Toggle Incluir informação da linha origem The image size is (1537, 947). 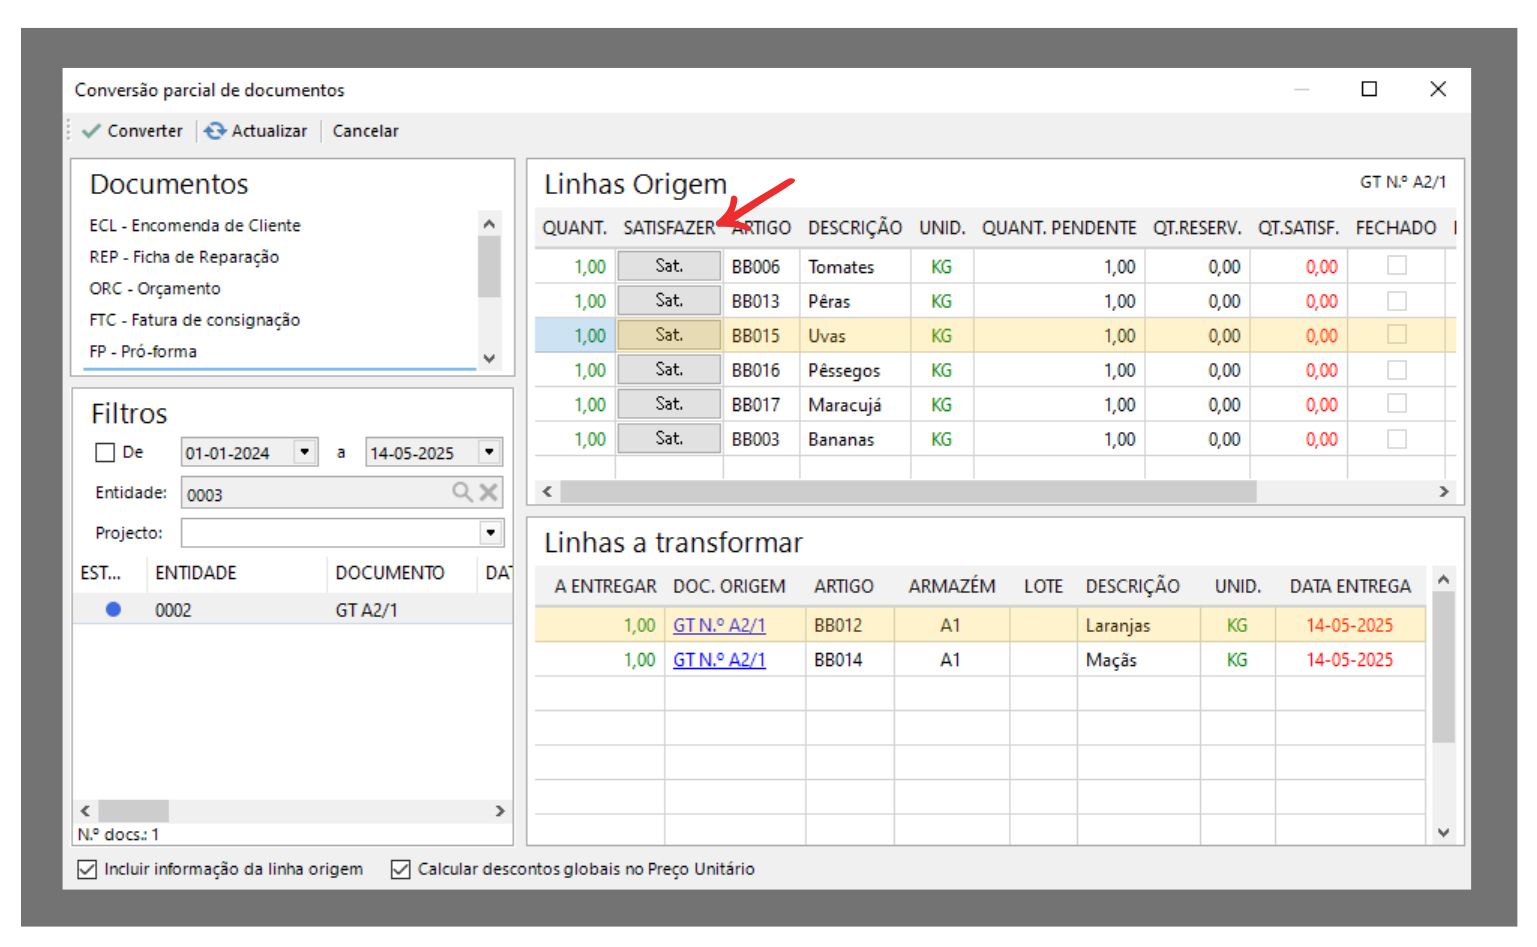[88, 869]
